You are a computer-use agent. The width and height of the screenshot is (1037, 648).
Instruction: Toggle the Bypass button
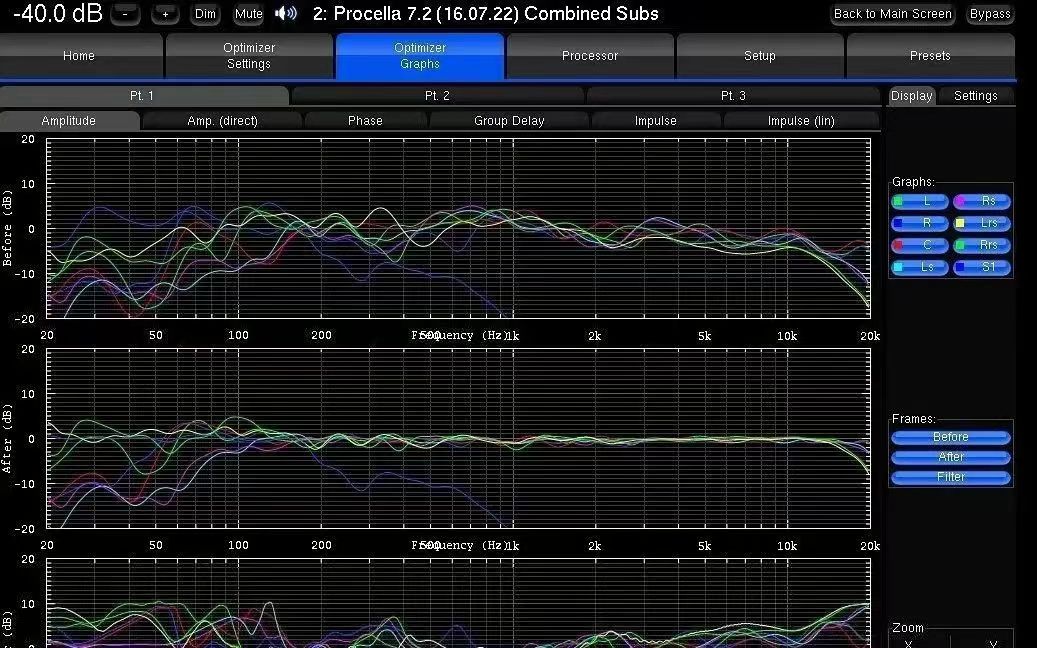[990, 14]
